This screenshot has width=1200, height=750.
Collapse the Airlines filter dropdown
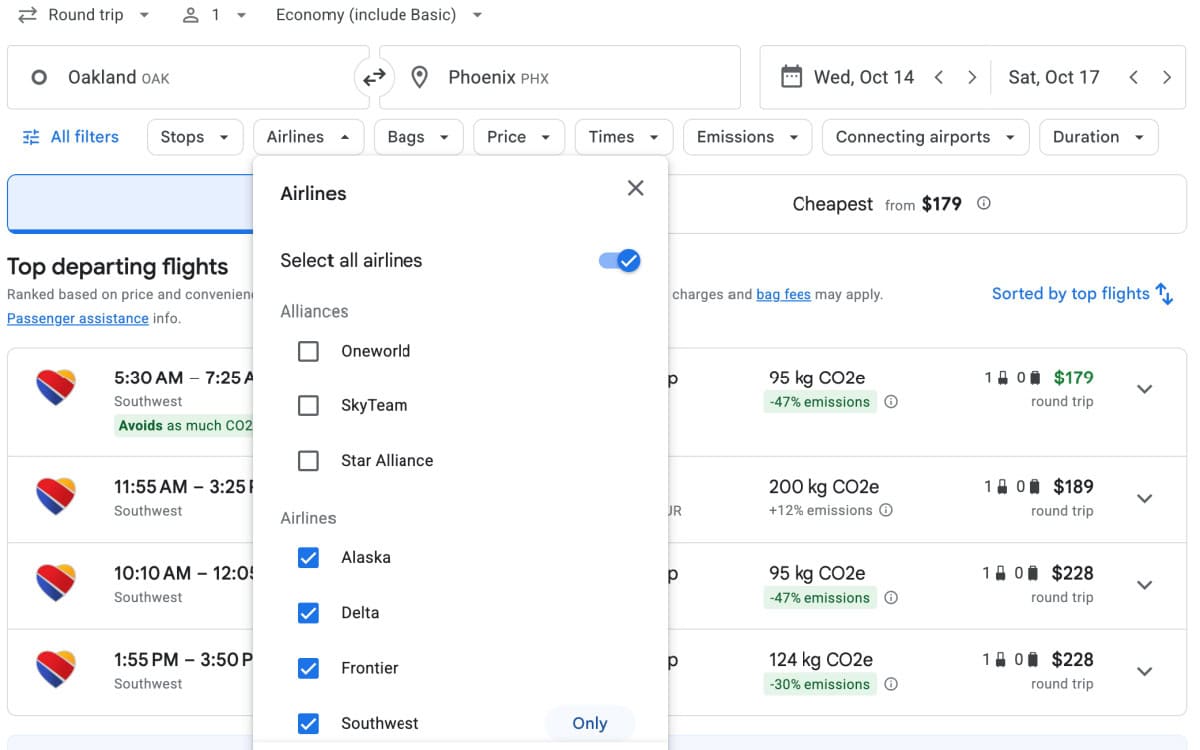tap(308, 137)
